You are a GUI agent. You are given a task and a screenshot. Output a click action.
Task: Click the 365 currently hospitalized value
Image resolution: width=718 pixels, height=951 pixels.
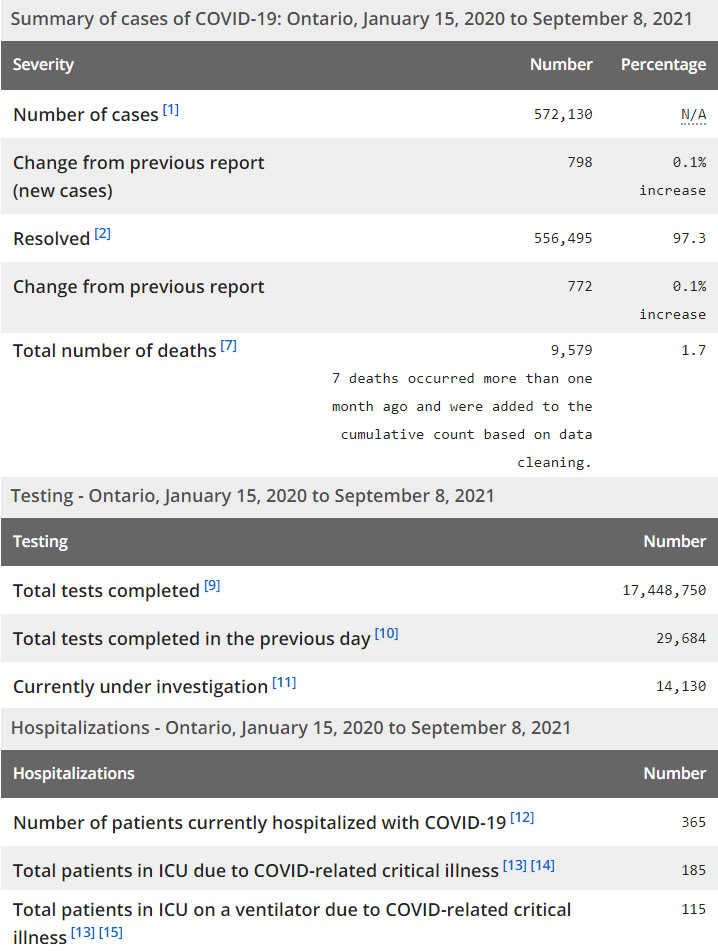click(x=693, y=822)
